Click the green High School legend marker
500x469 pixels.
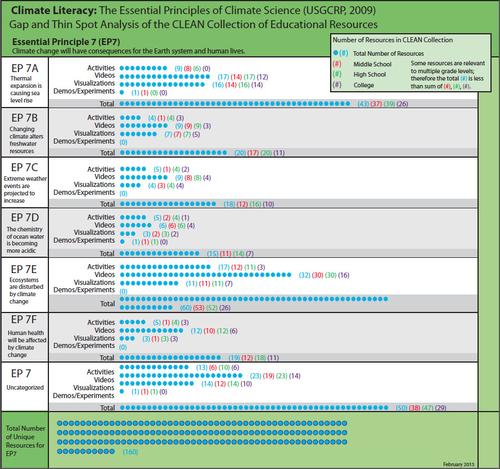(337, 74)
